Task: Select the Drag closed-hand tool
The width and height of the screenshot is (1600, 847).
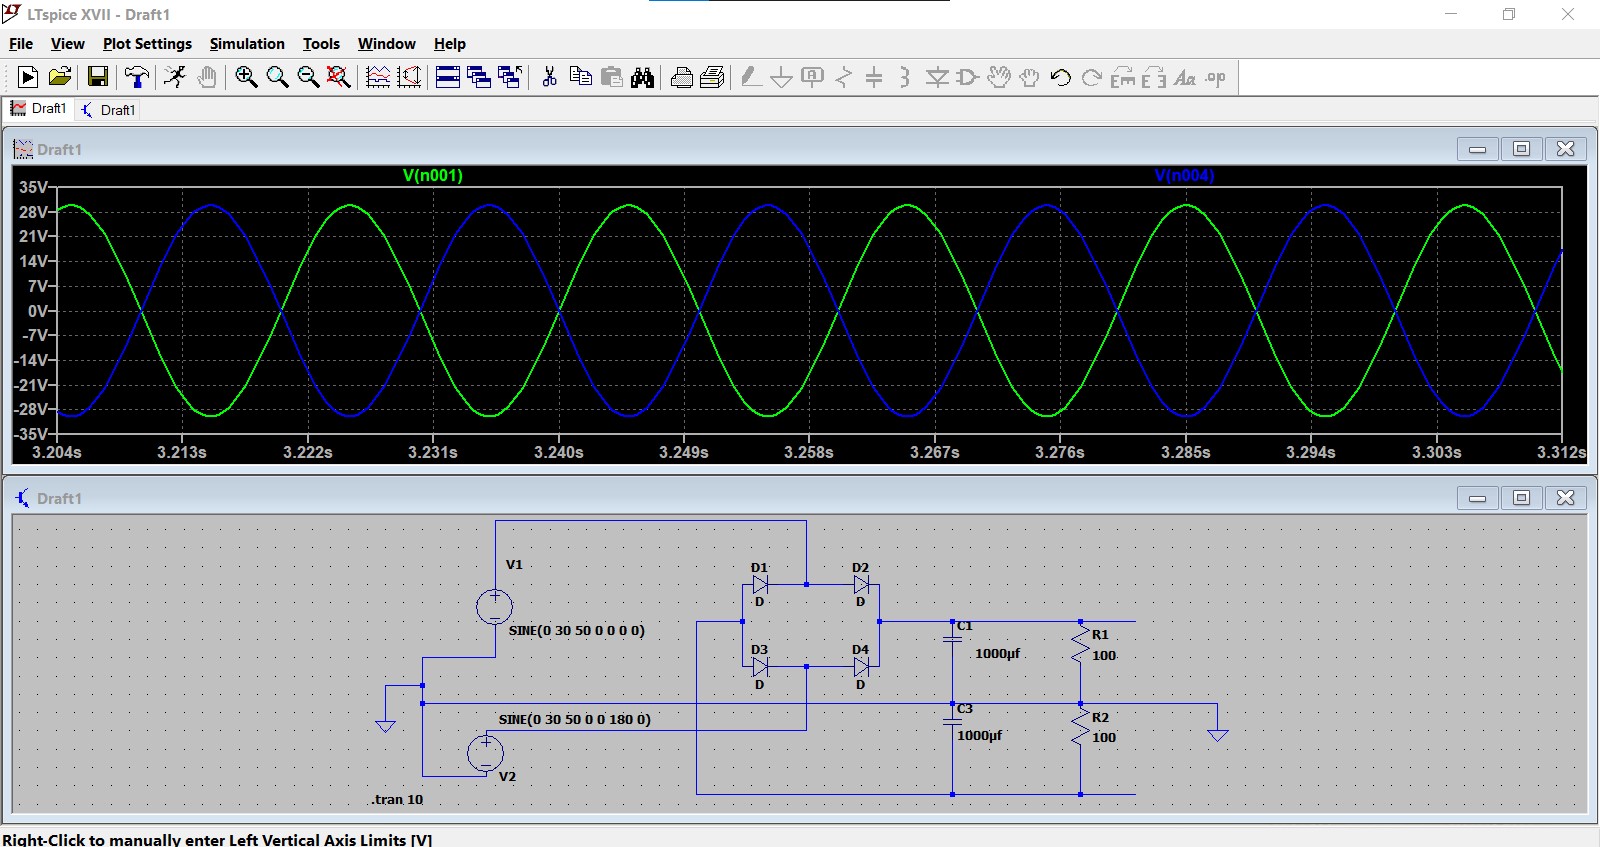Action: tap(1029, 77)
